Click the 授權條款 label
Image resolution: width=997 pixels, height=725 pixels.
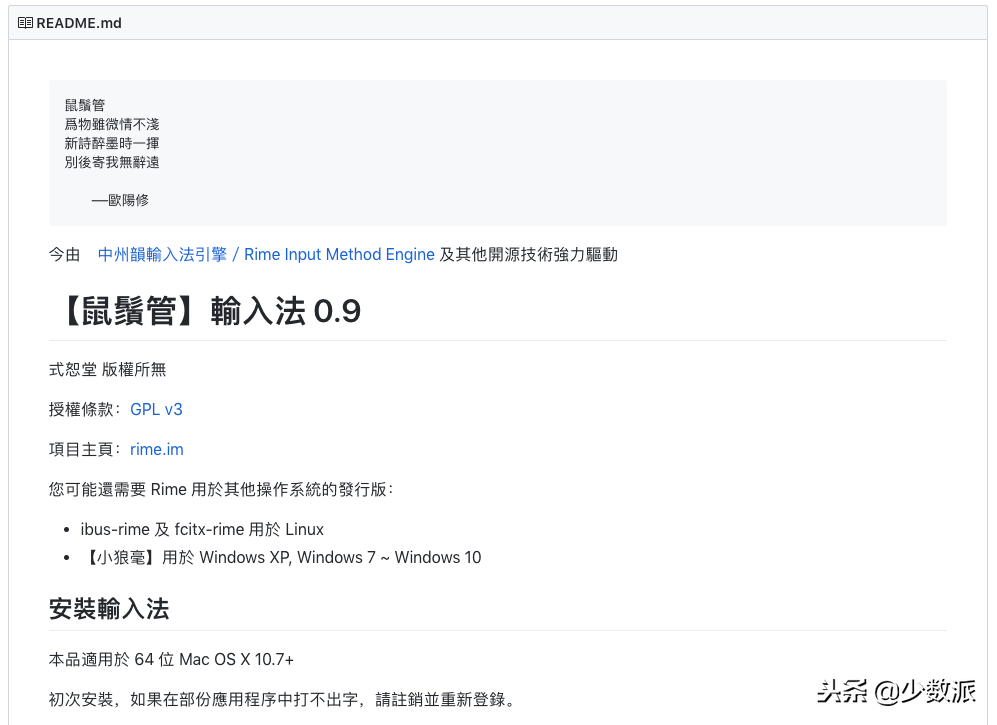[85, 409]
